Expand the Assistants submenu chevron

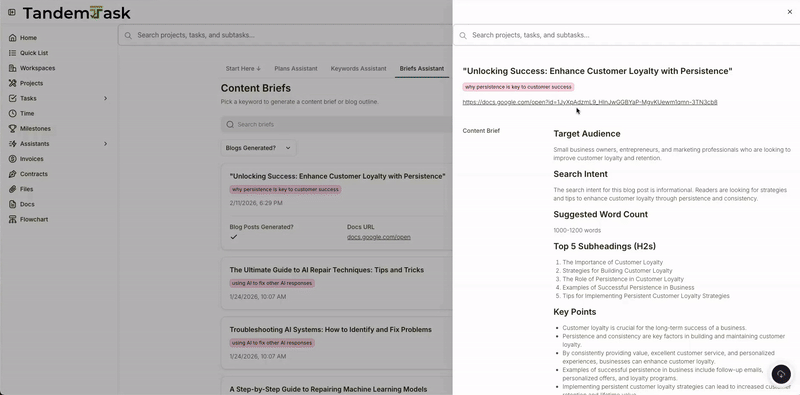coord(106,144)
